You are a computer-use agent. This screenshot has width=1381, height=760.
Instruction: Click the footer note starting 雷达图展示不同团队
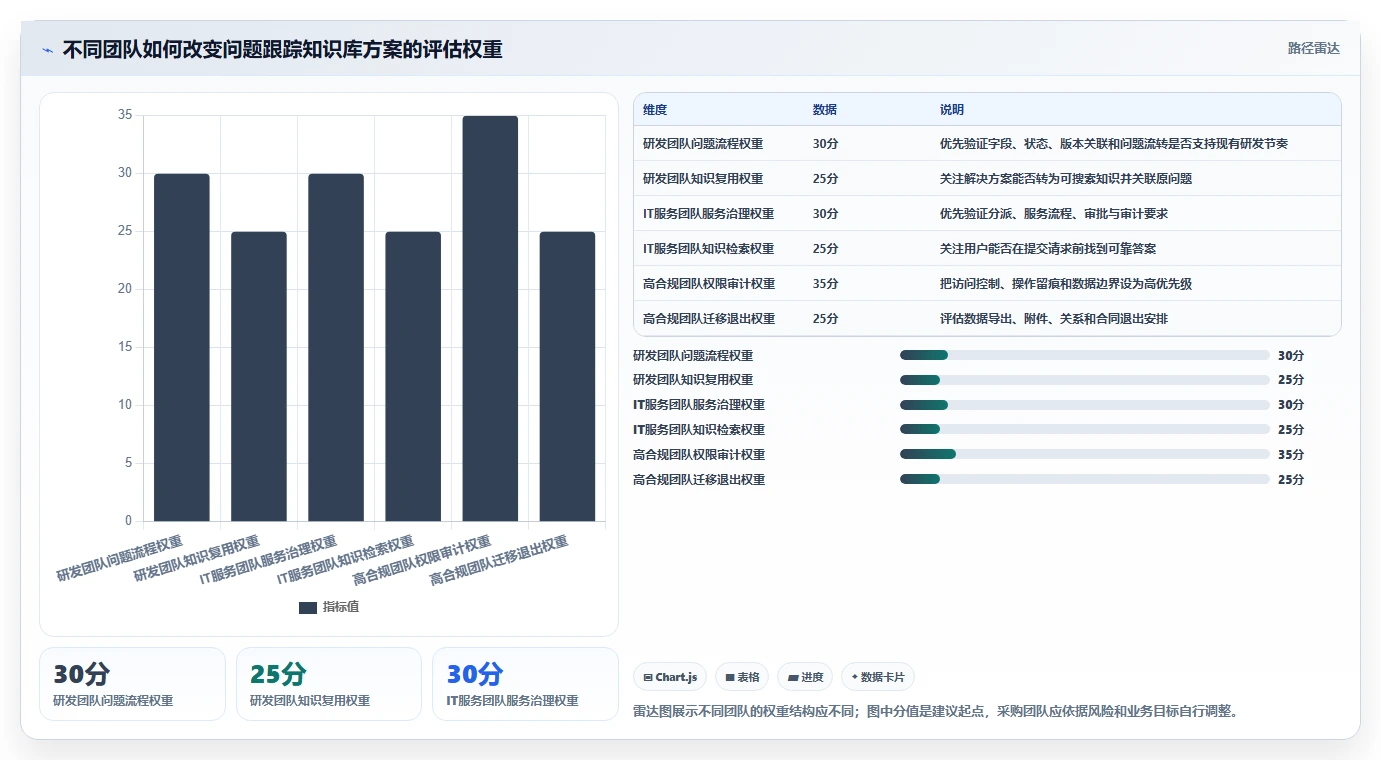click(x=936, y=711)
